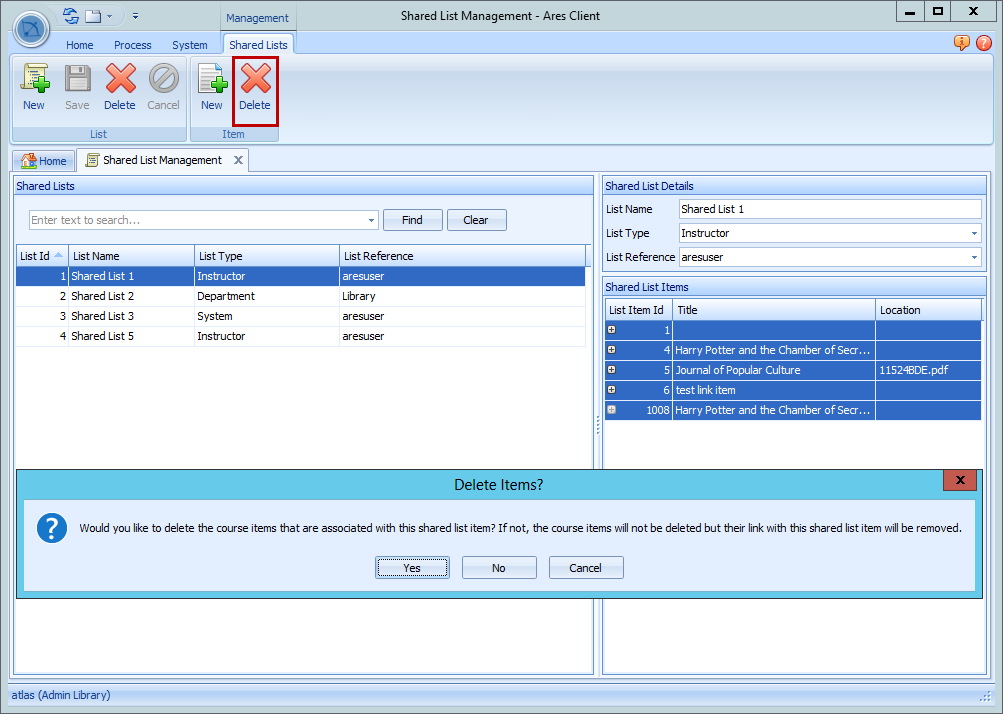Open the List Type dropdown

pyautogui.click(x=973, y=233)
